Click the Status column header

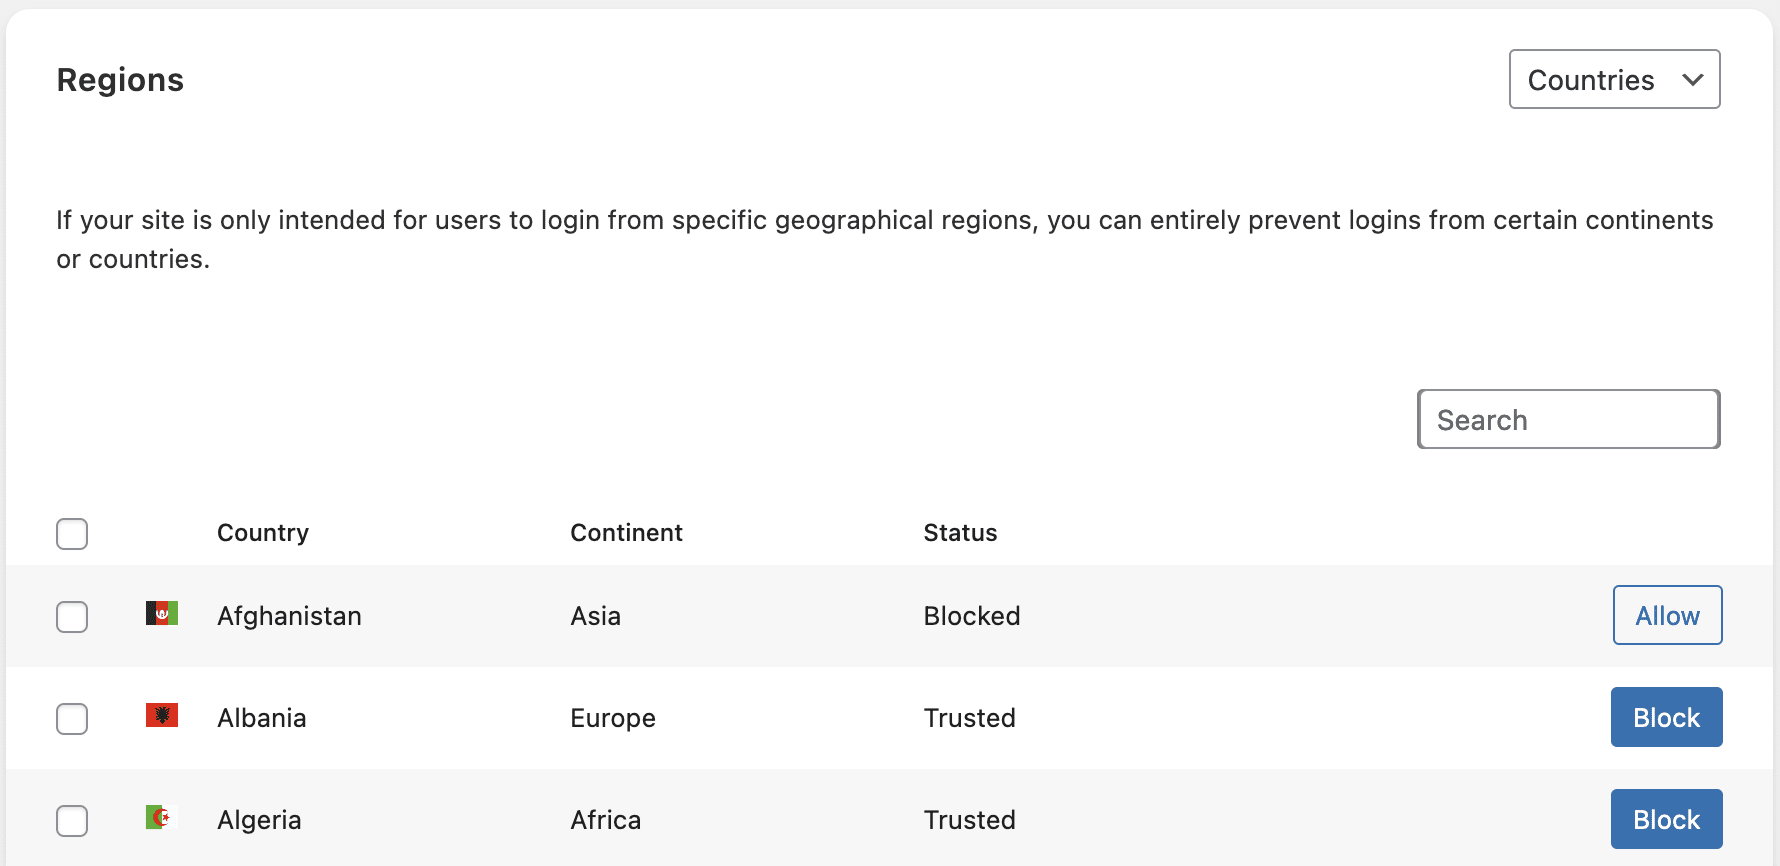click(960, 533)
